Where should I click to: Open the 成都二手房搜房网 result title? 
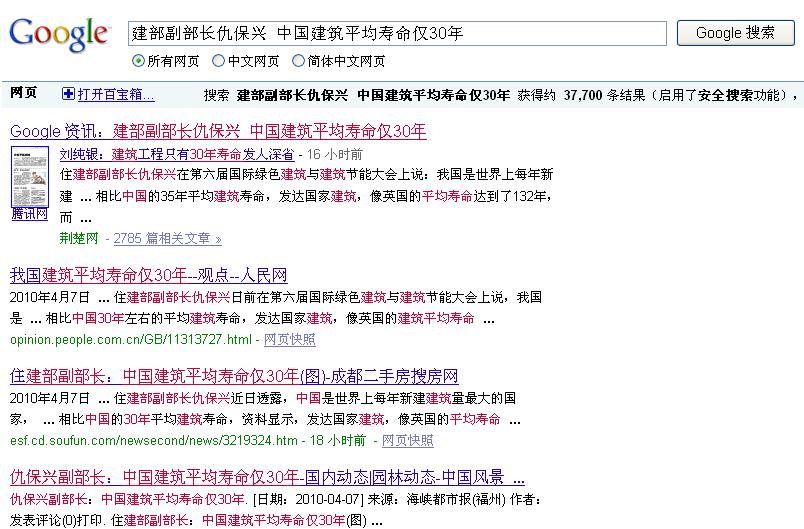pyautogui.click(x=234, y=376)
